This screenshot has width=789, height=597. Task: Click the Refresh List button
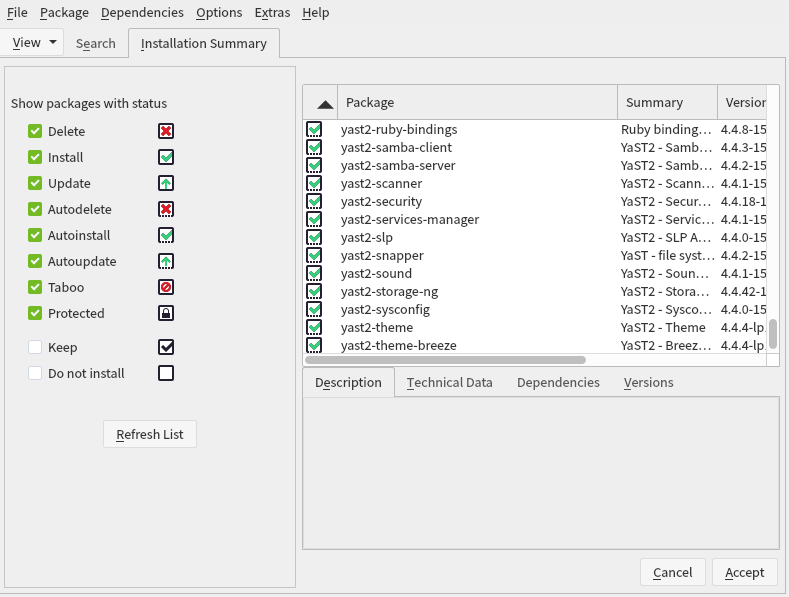coord(150,434)
